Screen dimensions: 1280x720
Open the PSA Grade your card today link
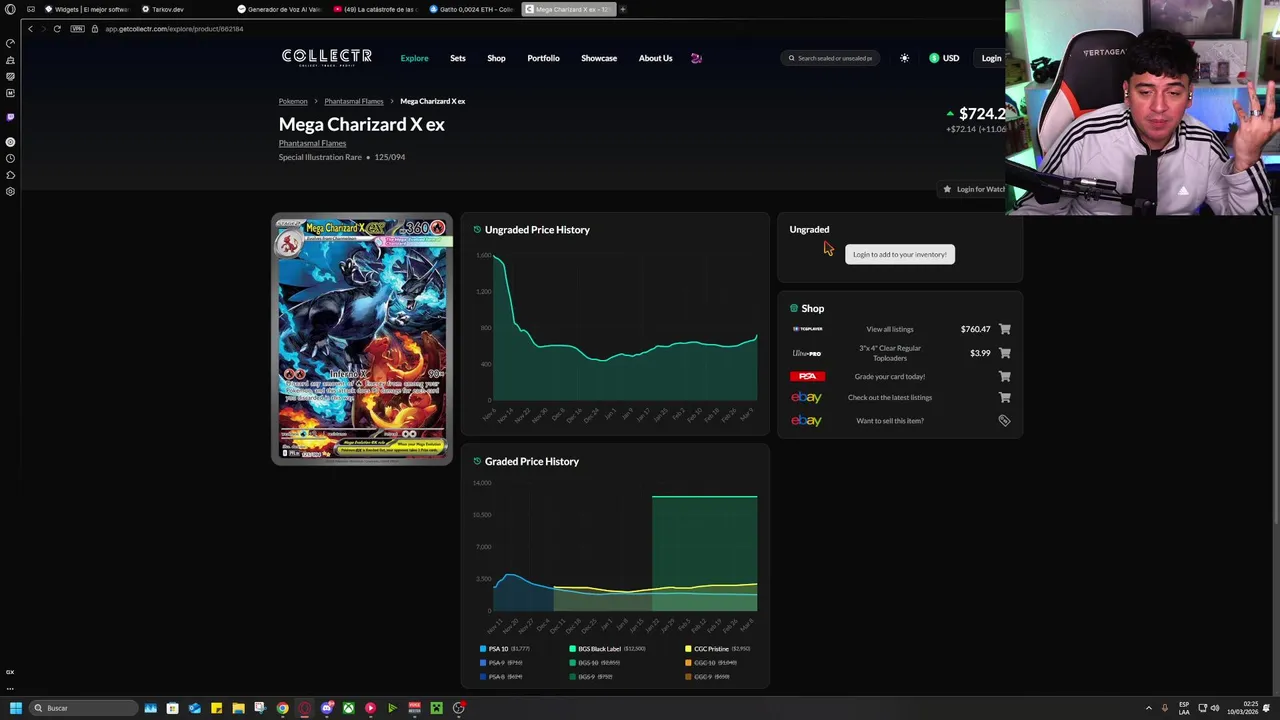click(x=889, y=377)
